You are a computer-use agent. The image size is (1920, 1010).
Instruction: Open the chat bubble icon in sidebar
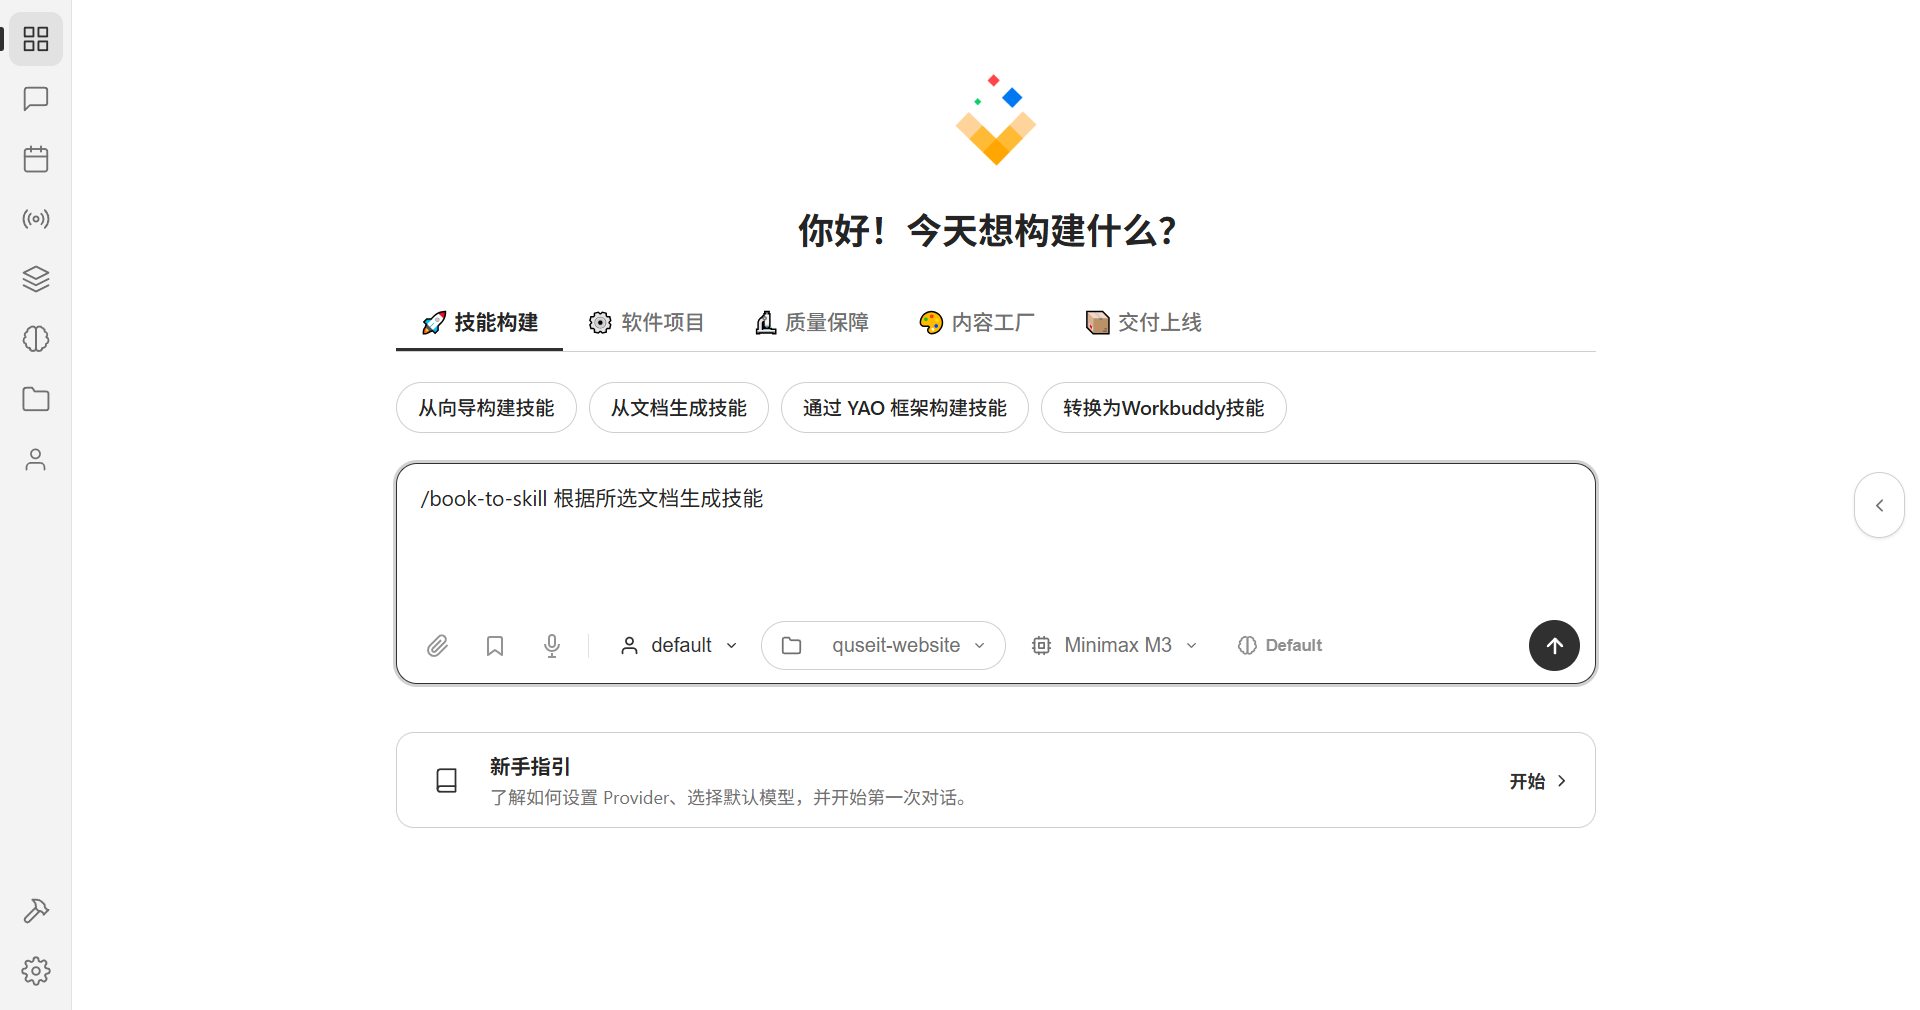tap(36, 99)
